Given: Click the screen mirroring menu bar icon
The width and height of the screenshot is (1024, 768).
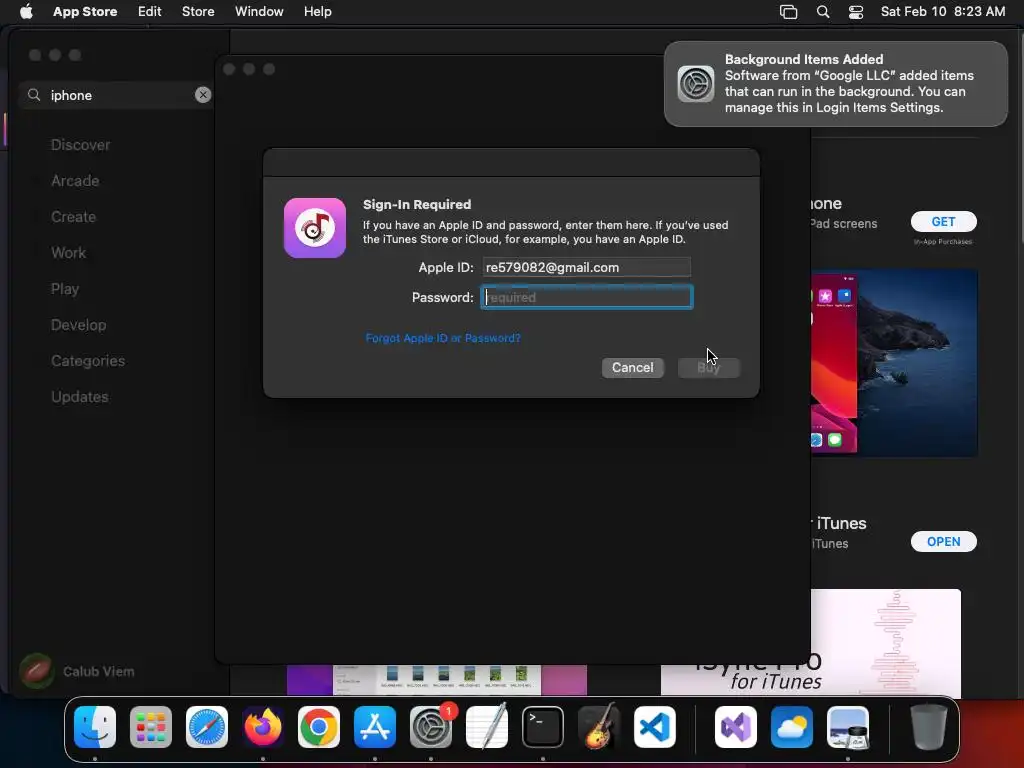Looking at the screenshot, I should (x=788, y=12).
